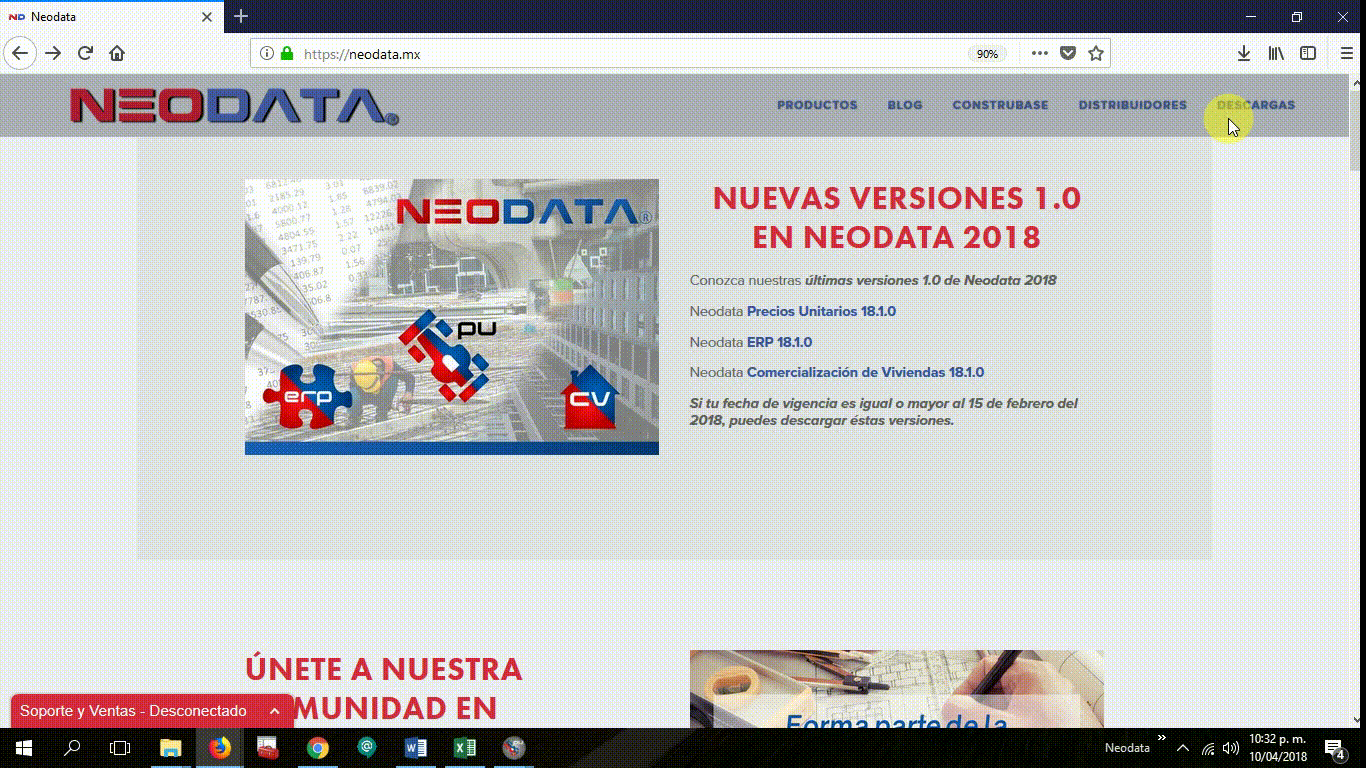Open the DISTRIBUIDORES menu item

coord(1132,105)
